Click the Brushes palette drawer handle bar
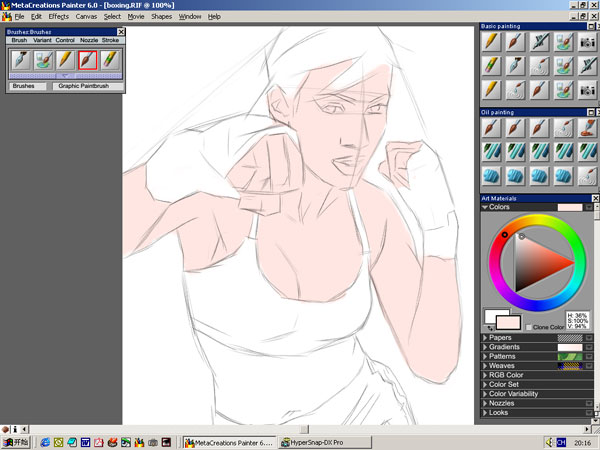600x450 pixels. (65, 76)
